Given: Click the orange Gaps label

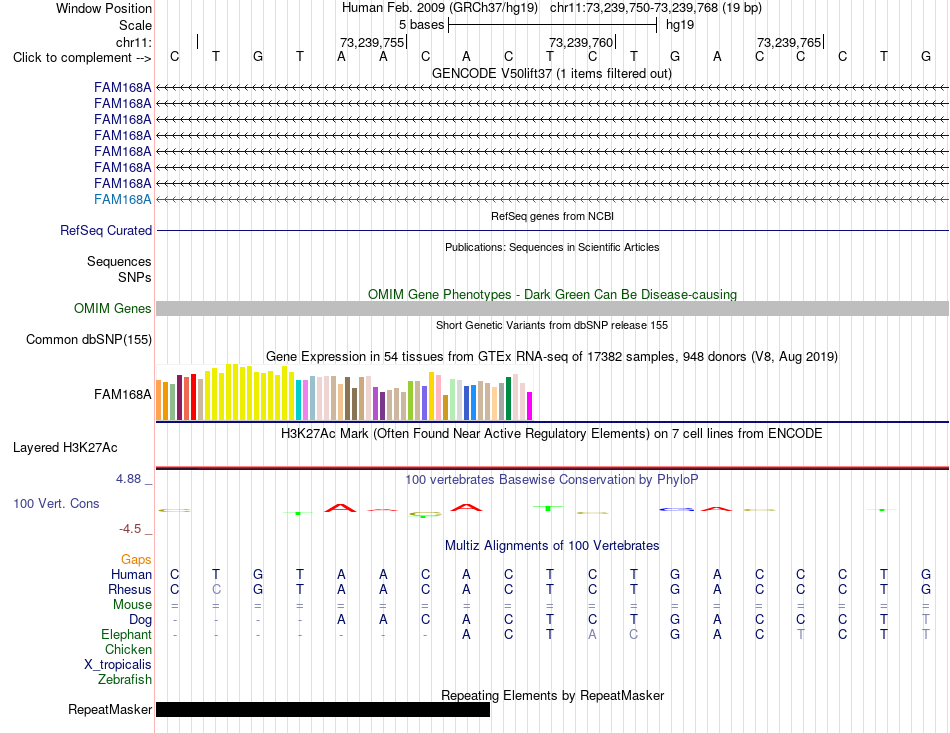Looking at the screenshot, I should coord(136,559).
